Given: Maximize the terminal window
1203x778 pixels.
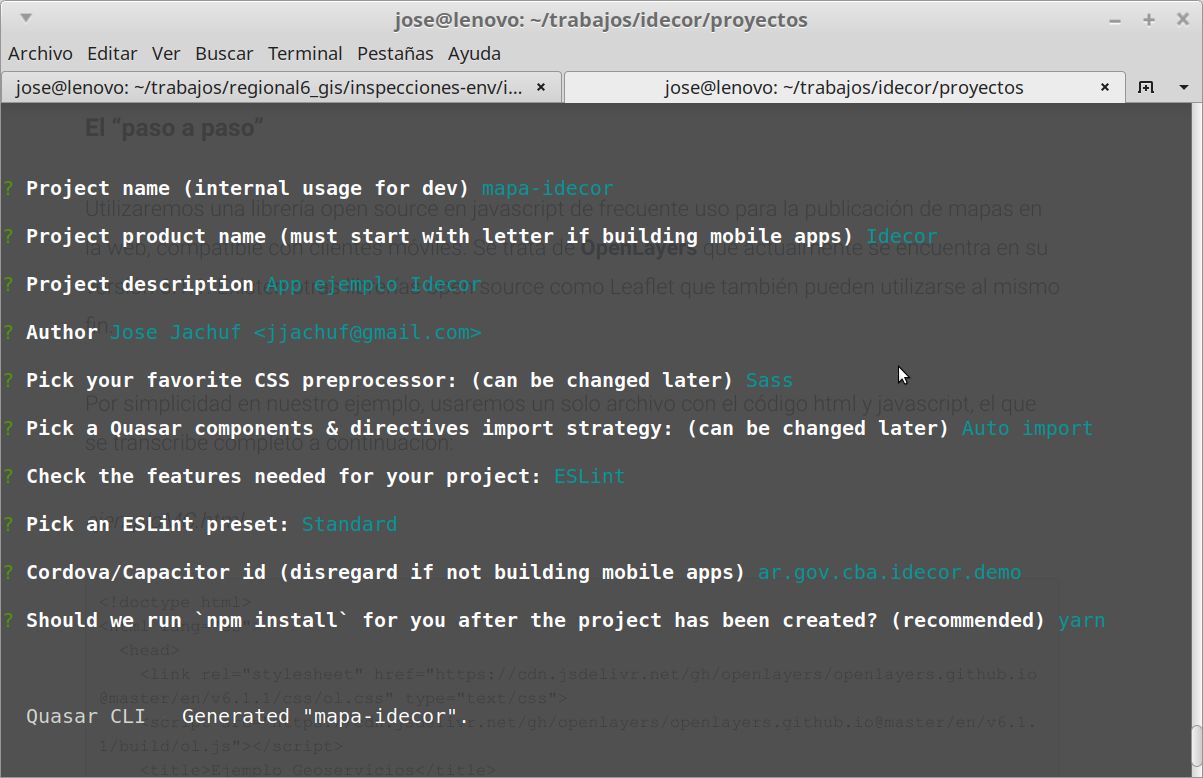Looking at the screenshot, I should click(1149, 20).
